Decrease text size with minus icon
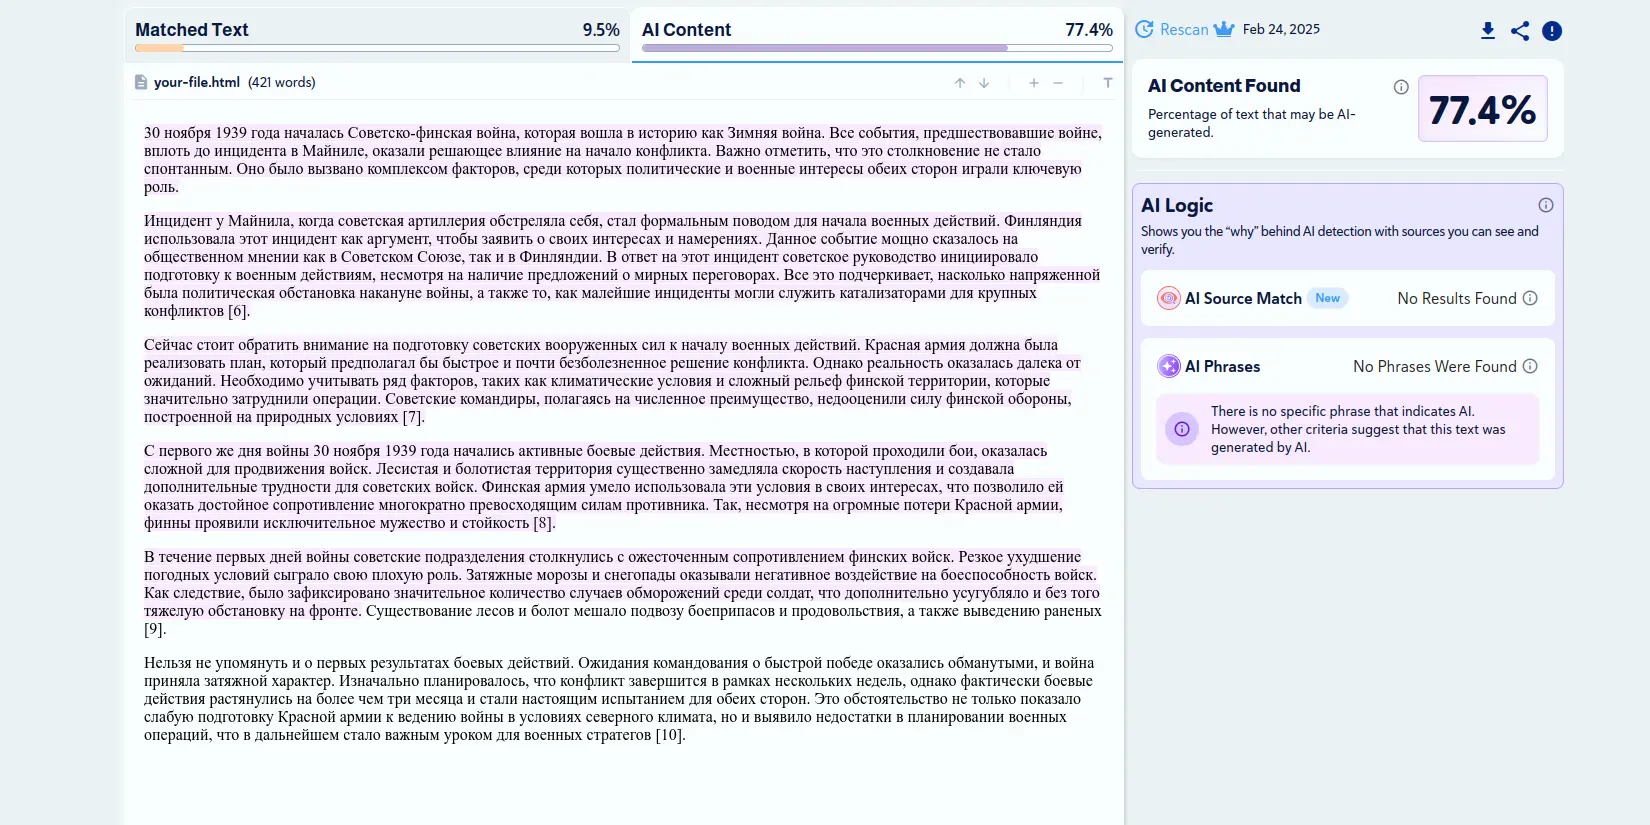The height and width of the screenshot is (825, 1650). [x=1058, y=83]
